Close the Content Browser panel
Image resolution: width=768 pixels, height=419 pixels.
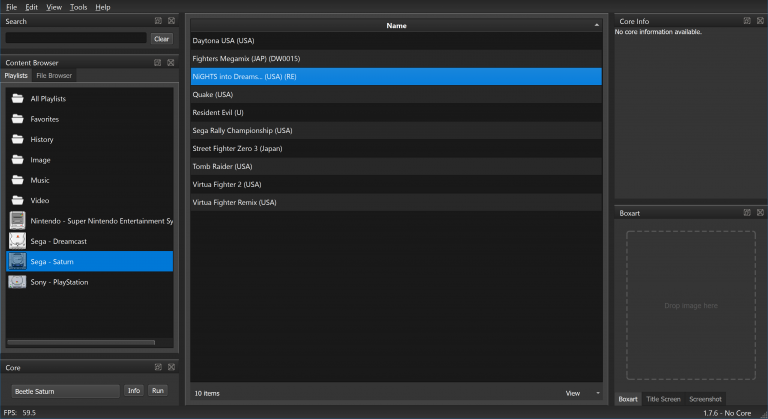pyautogui.click(x=171, y=62)
